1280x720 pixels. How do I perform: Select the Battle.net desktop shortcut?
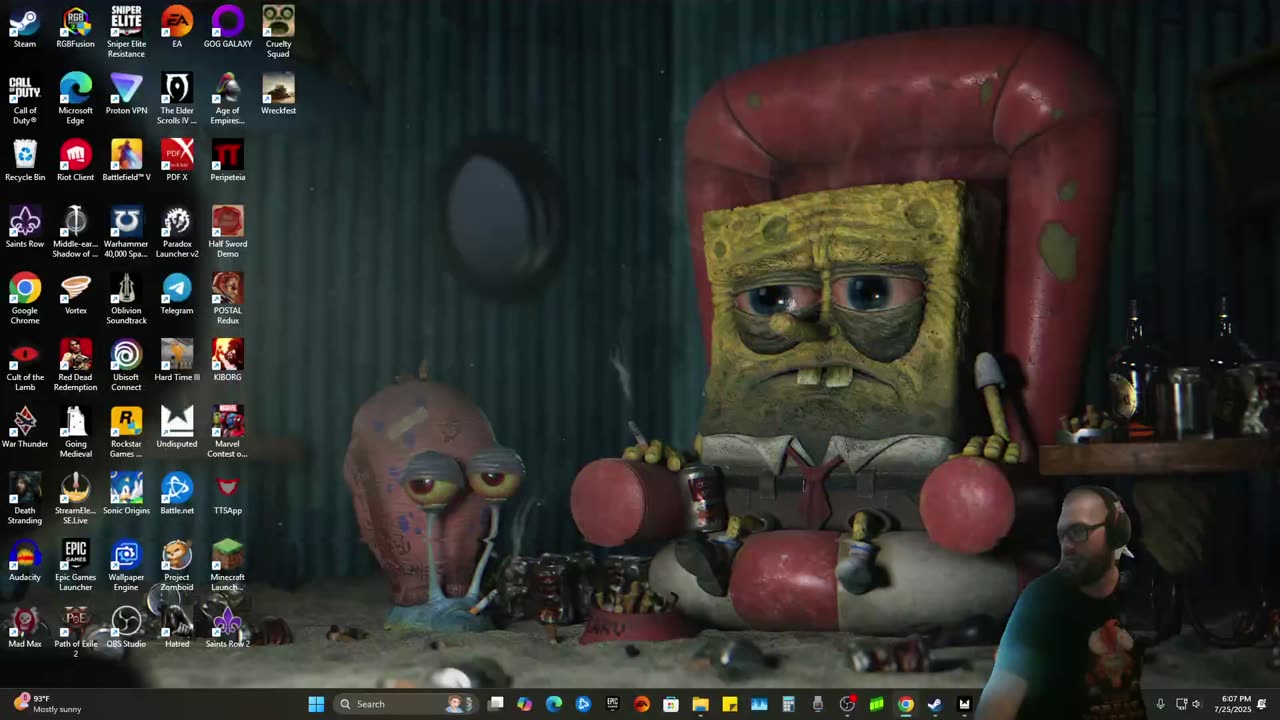point(177,494)
